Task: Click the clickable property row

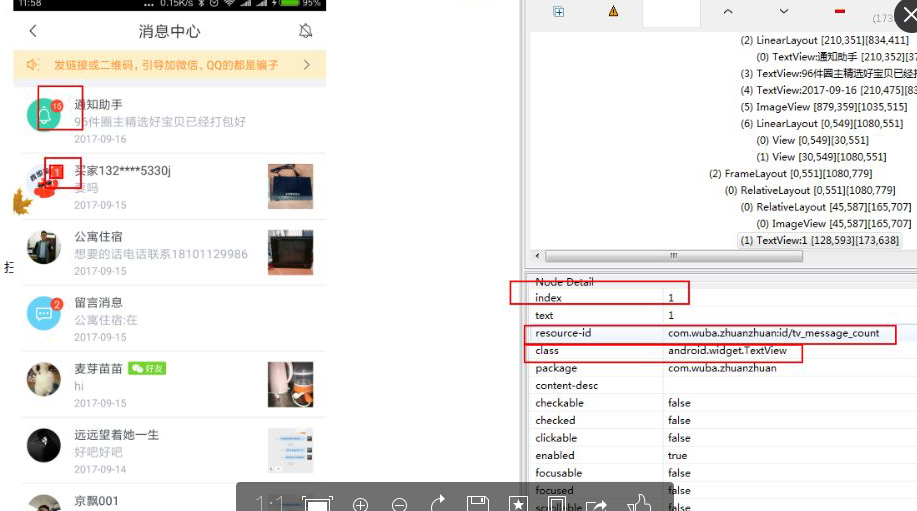Action: [722, 438]
